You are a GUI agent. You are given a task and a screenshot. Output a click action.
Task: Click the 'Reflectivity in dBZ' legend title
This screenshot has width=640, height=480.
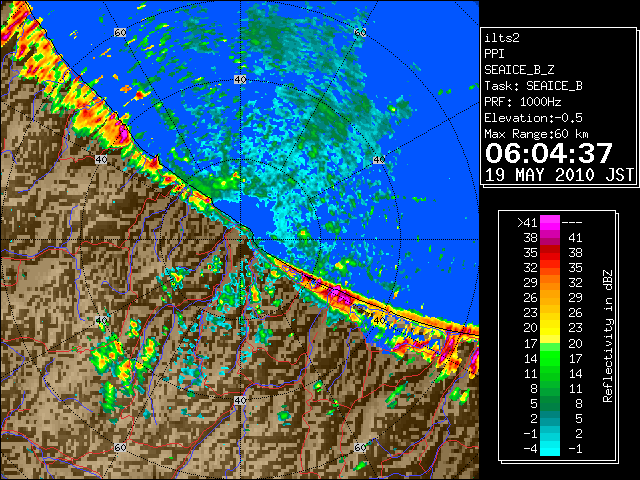pyautogui.click(x=608, y=336)
